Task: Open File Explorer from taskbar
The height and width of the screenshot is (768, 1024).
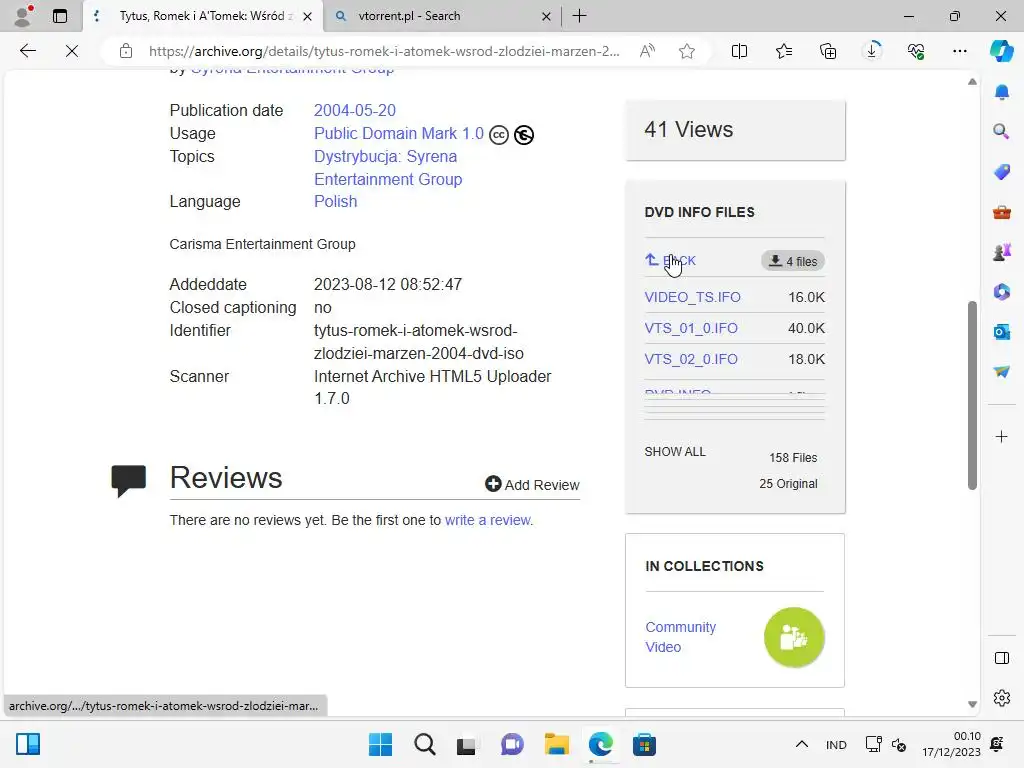Action: tap(556, 744)
